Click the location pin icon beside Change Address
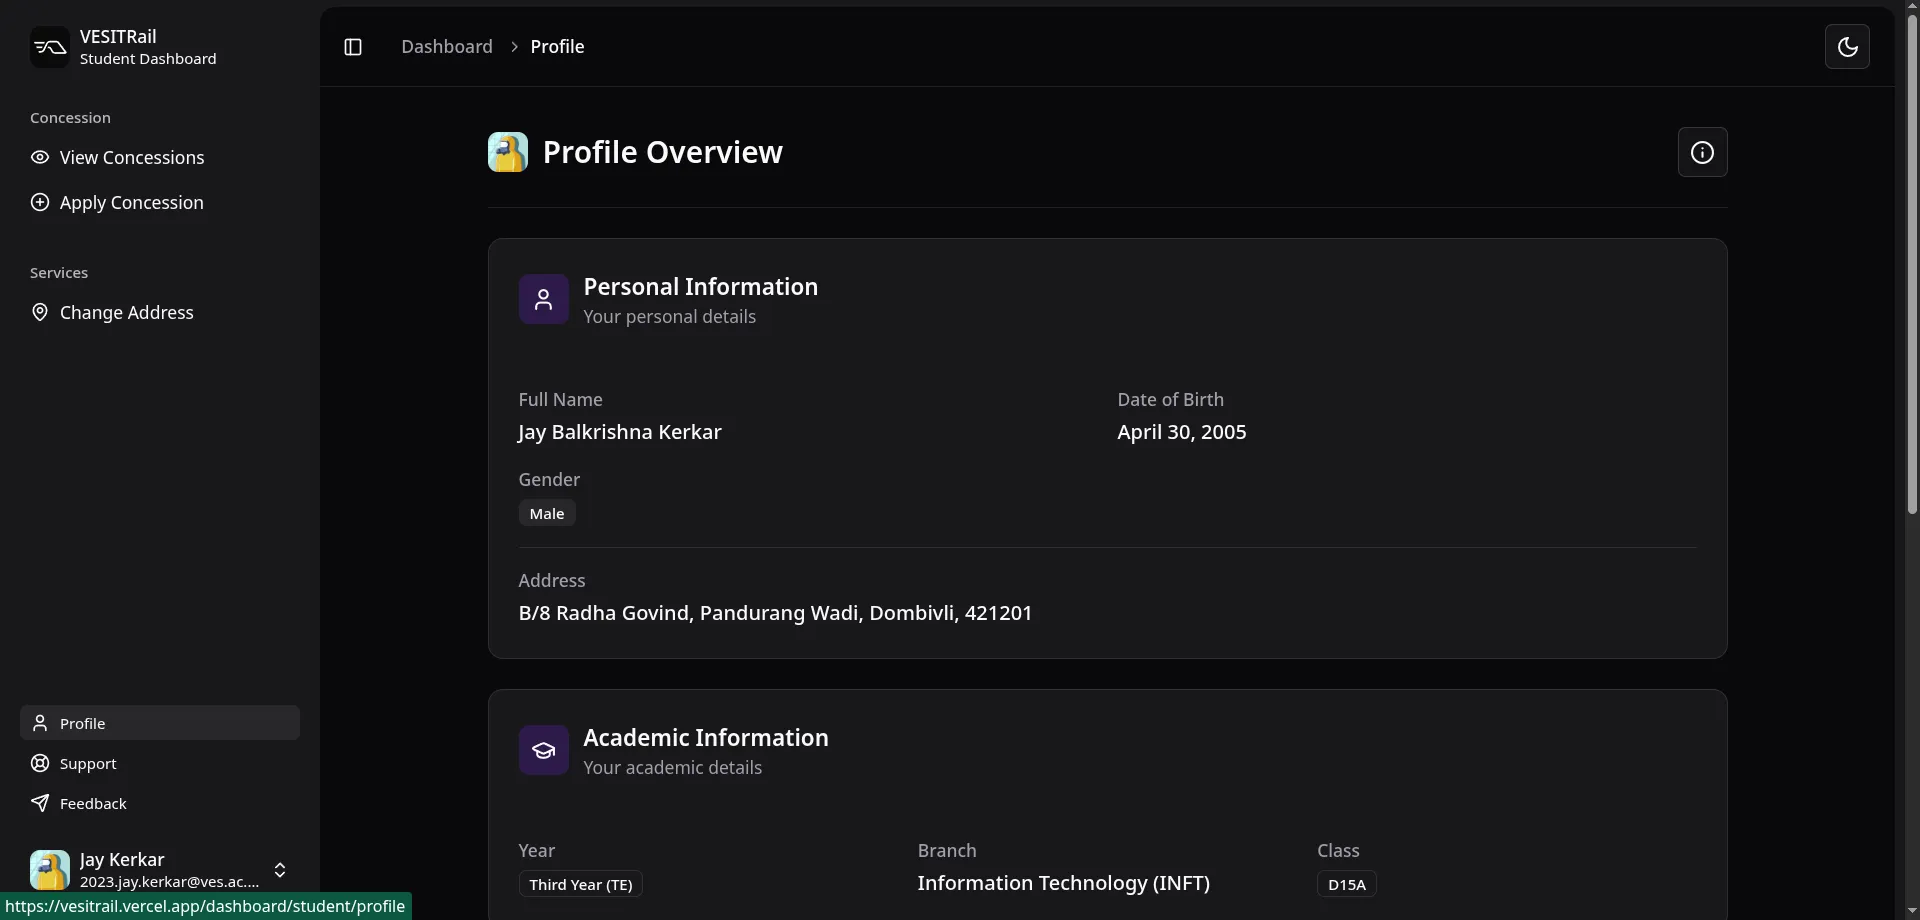 coord(39,312)
